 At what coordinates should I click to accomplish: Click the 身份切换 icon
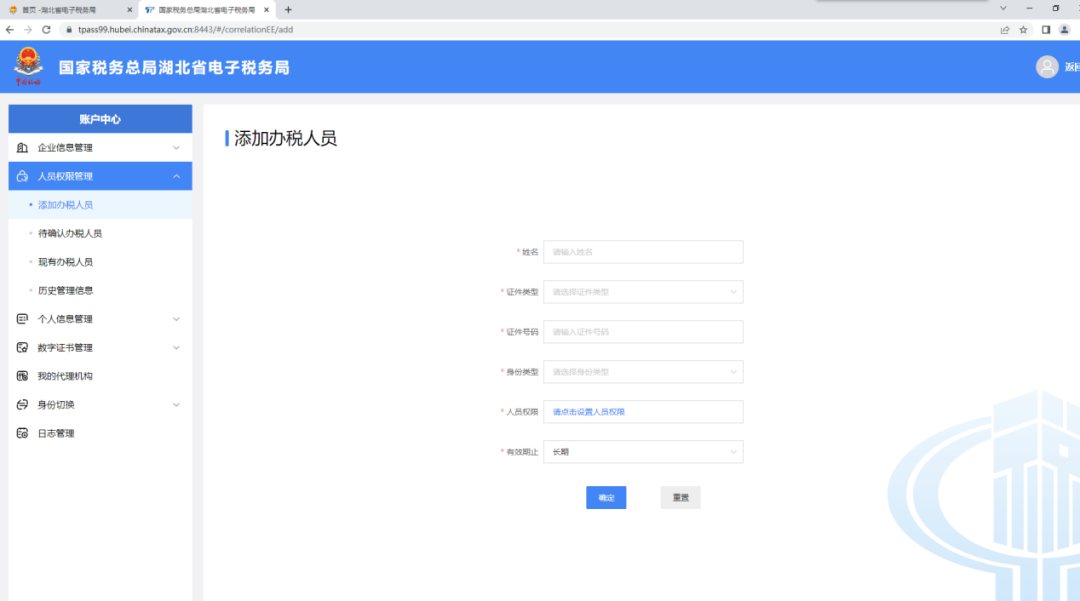click(22, 405)
